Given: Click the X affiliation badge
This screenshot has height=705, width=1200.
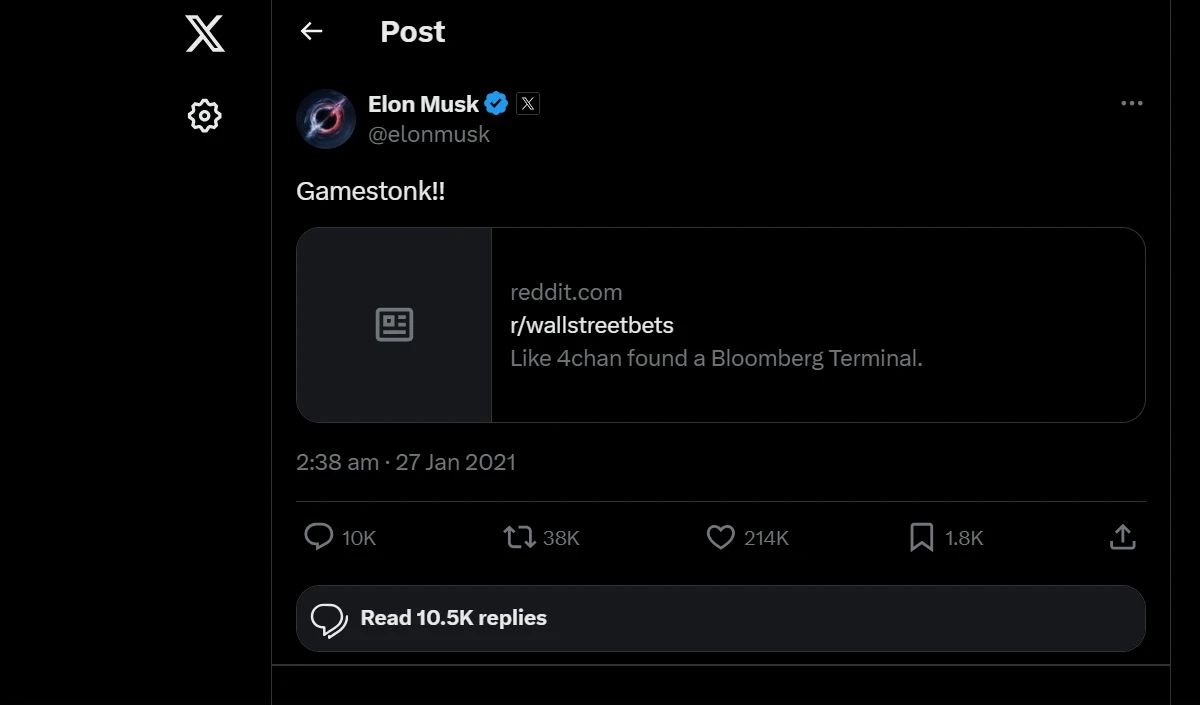Looking at the screenshot, I should click(528, 104).
